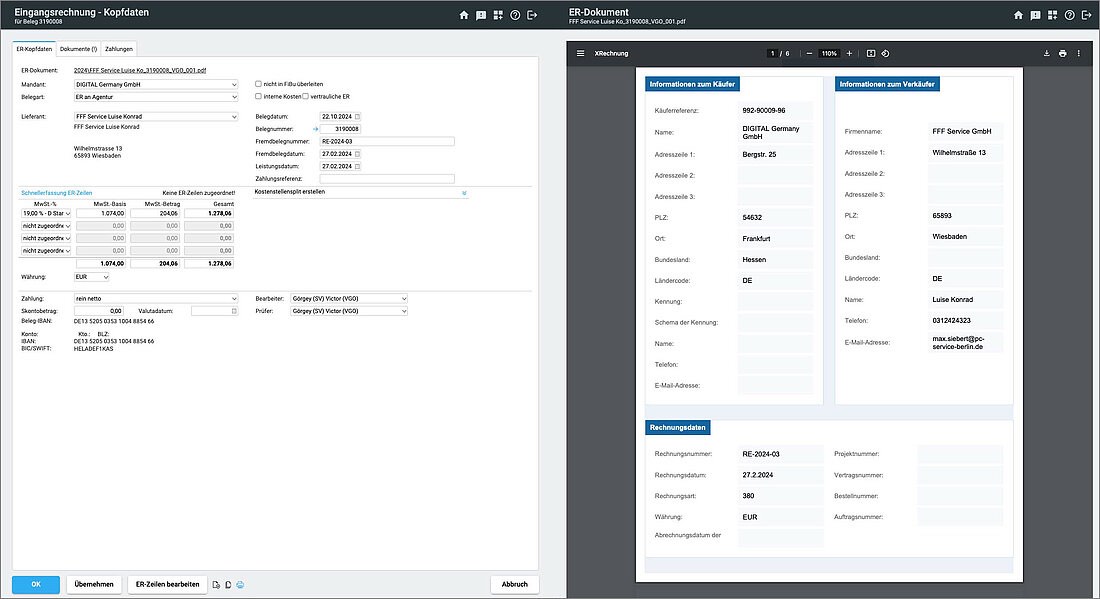Open feedback icon in ER-Dokument header
1100x599 pixels.
[x=1035, y=15]
